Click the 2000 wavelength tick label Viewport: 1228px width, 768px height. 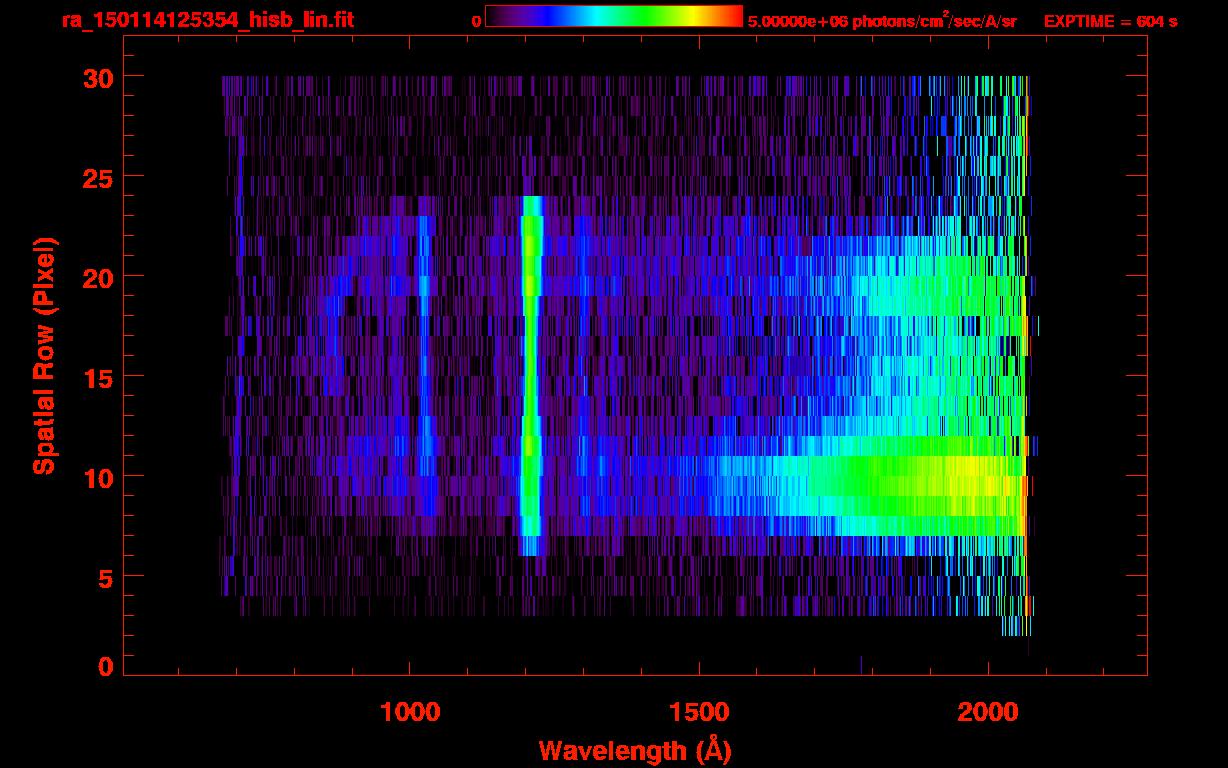click(988, 712)
